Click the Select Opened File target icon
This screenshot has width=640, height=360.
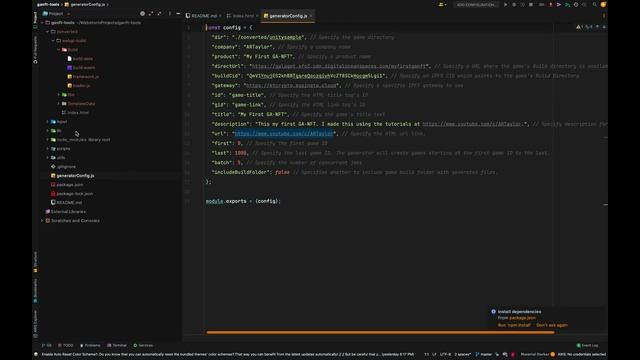coord(142,14)
